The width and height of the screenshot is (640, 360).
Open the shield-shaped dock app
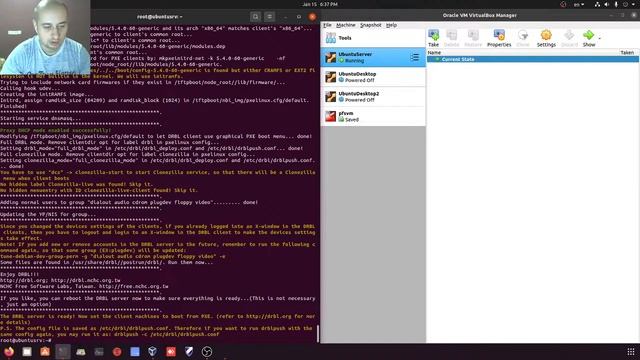[189, 351]
